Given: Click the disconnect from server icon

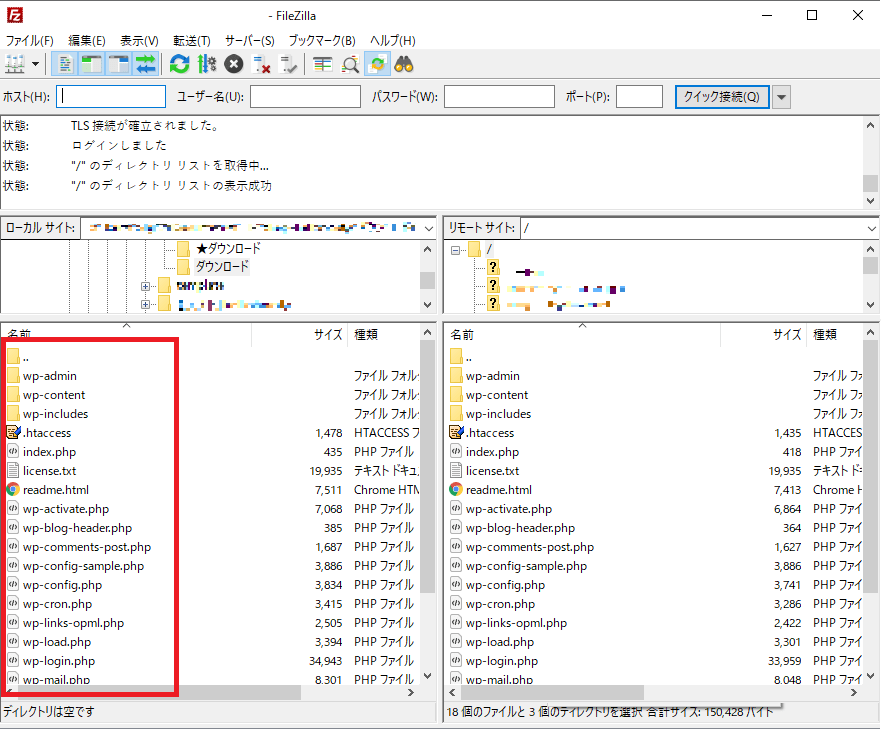Looking at the screenshot, I should point(262,64).
